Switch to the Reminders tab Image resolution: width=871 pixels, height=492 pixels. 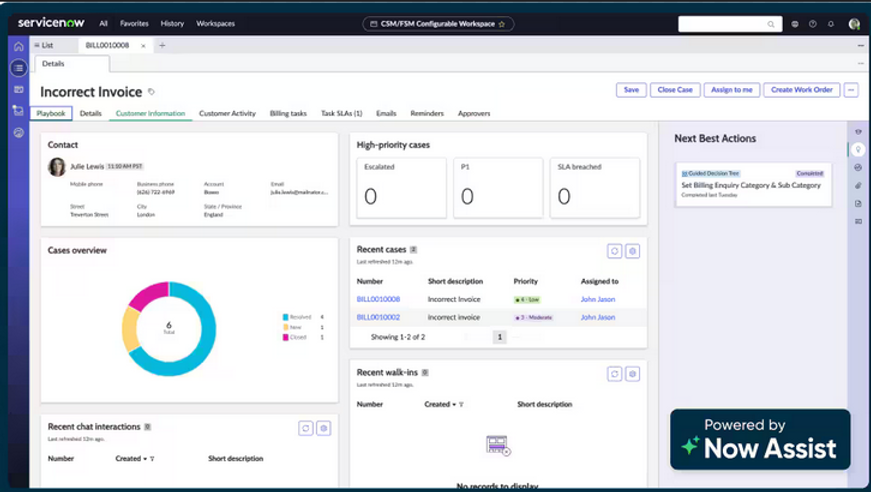(427, 113)
